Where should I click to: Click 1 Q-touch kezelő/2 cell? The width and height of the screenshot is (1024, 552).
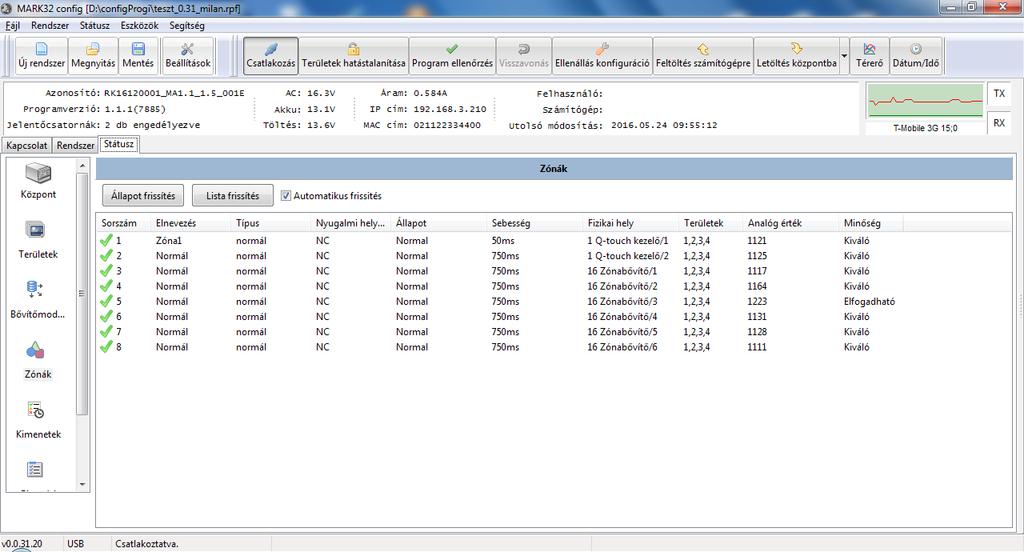tap(628, 255)
